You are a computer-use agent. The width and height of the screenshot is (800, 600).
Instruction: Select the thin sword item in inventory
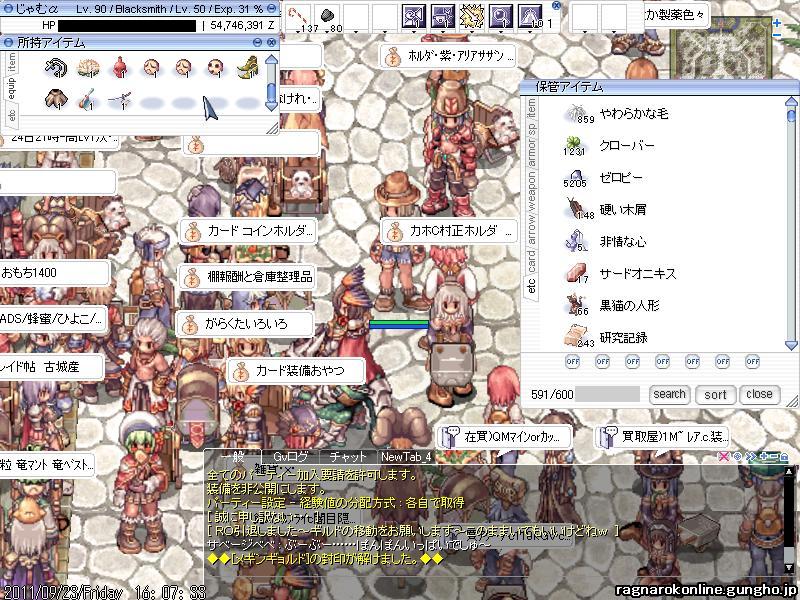119,99
